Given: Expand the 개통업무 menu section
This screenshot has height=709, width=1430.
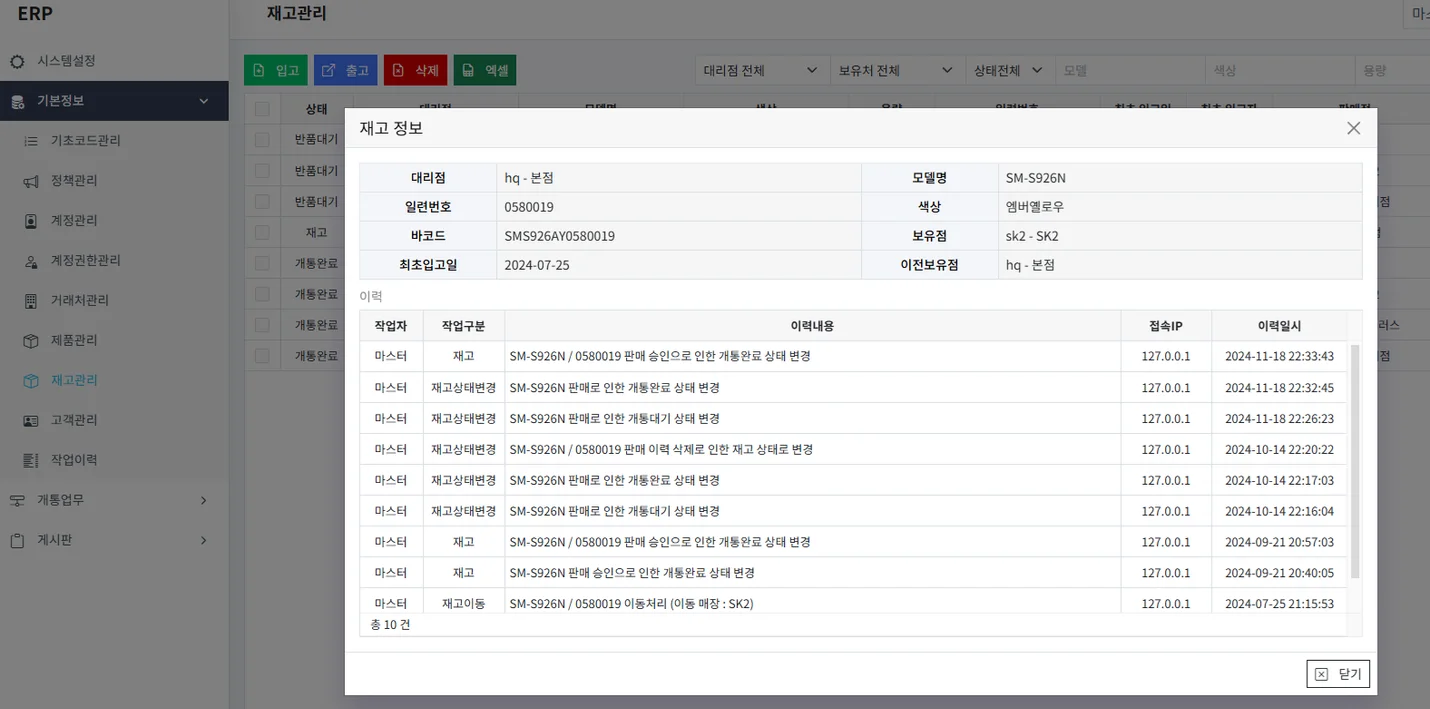Looking at the screenshot, I should click(204, 500).
